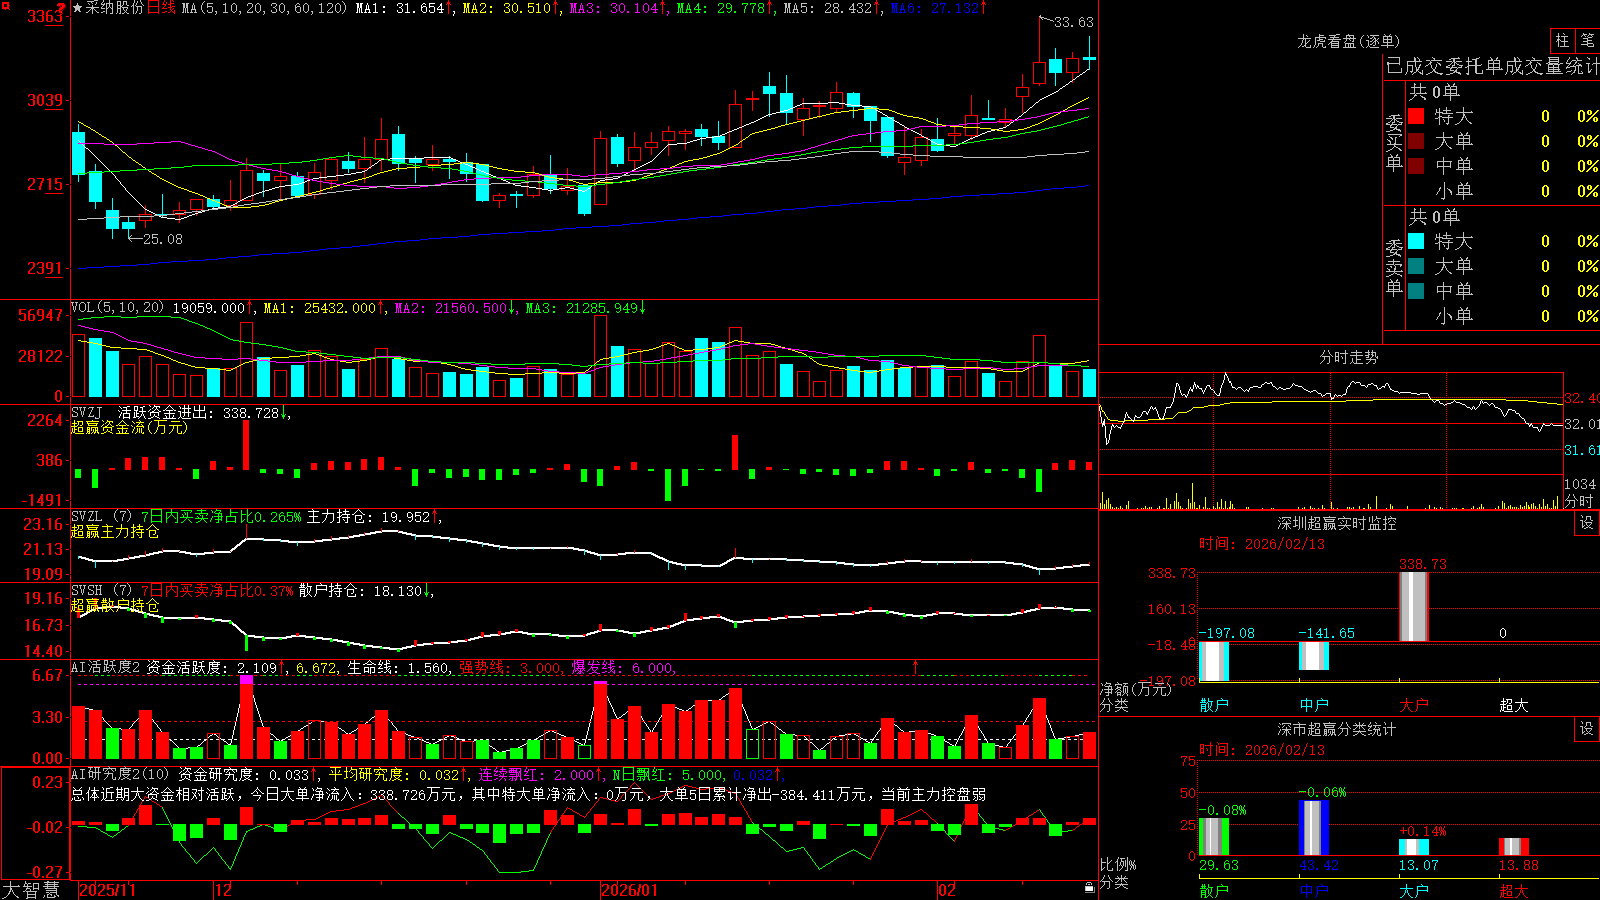The height and width of the screenshot is (900, 1600).
Task: Switch 龙虎看盘 to 笔 (tick) view
Action: click(x=1587, y=40)
